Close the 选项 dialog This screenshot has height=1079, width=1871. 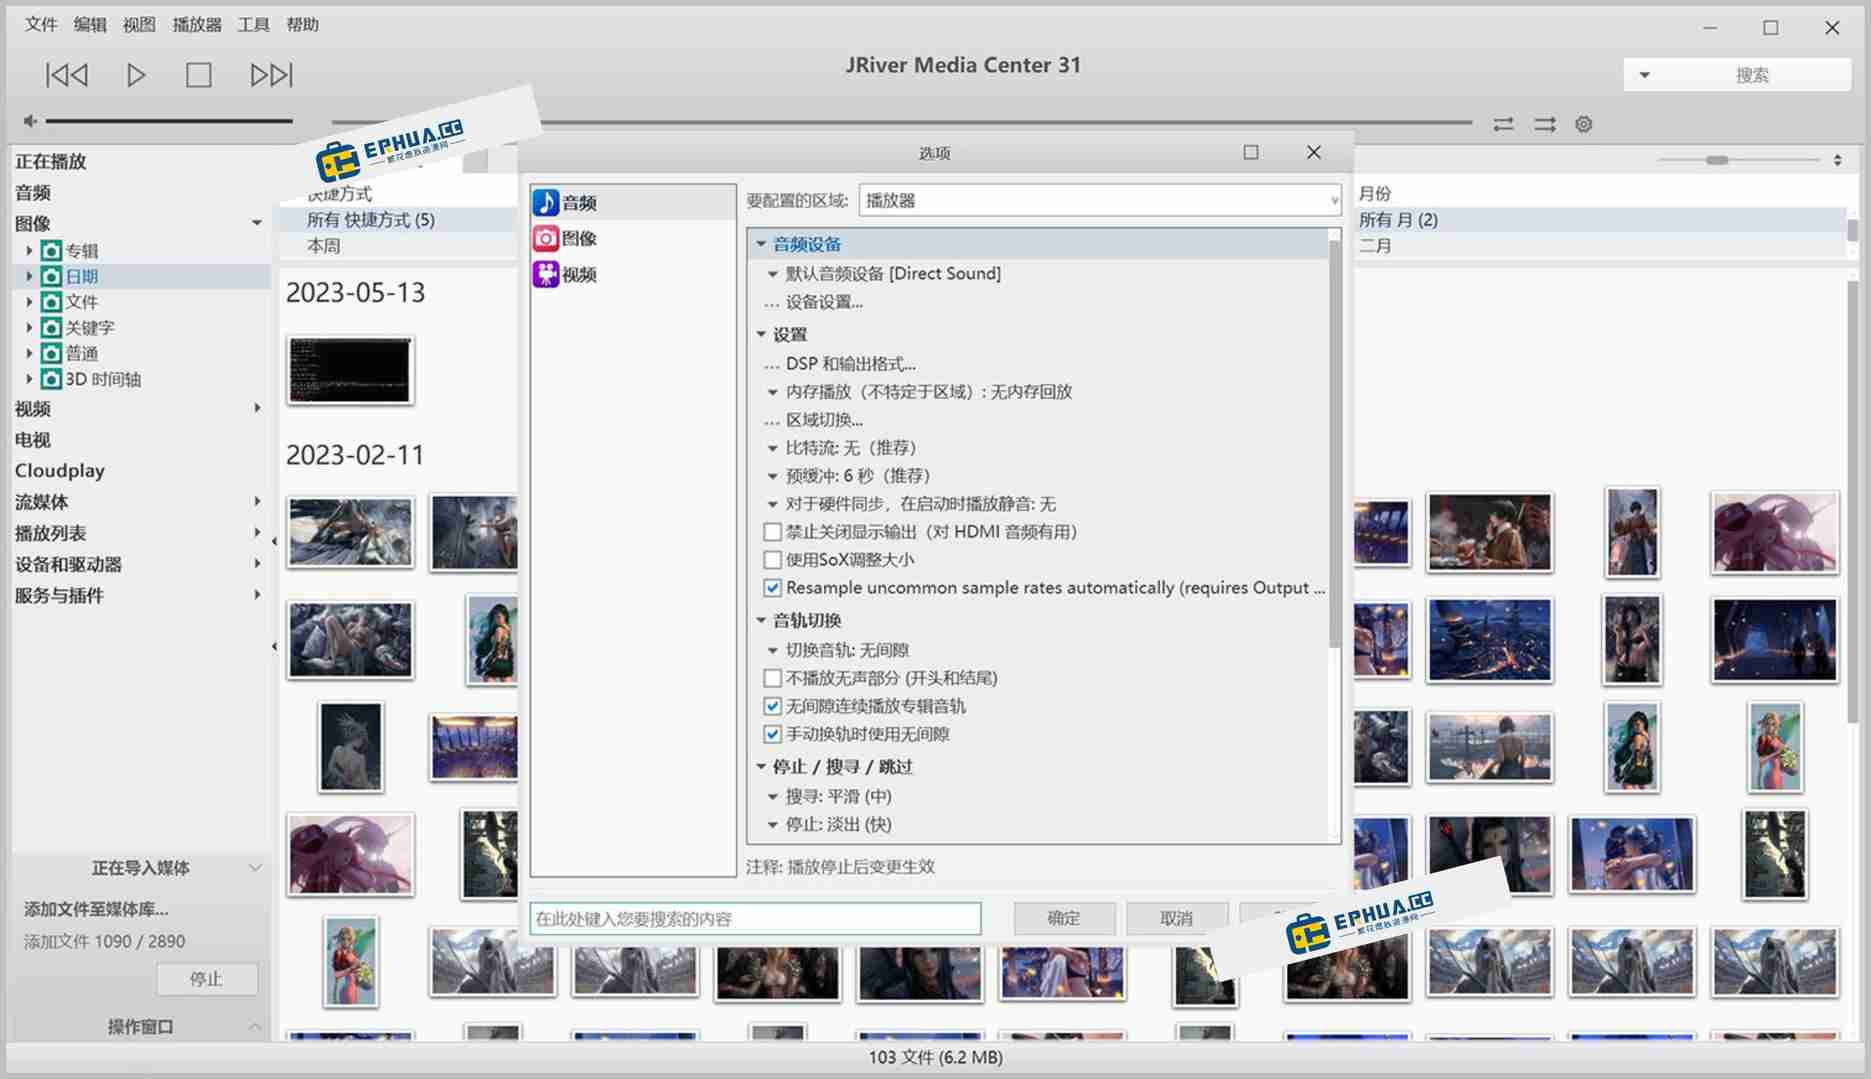(x=1314, y=152)
